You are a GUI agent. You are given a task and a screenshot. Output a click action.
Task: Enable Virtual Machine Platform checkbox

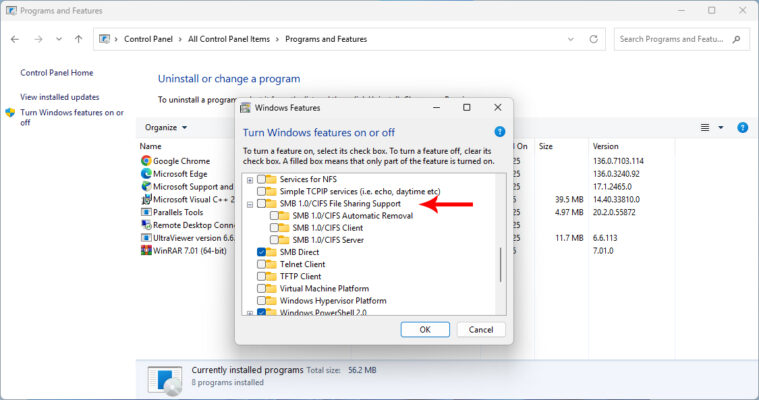pos(261,288)
